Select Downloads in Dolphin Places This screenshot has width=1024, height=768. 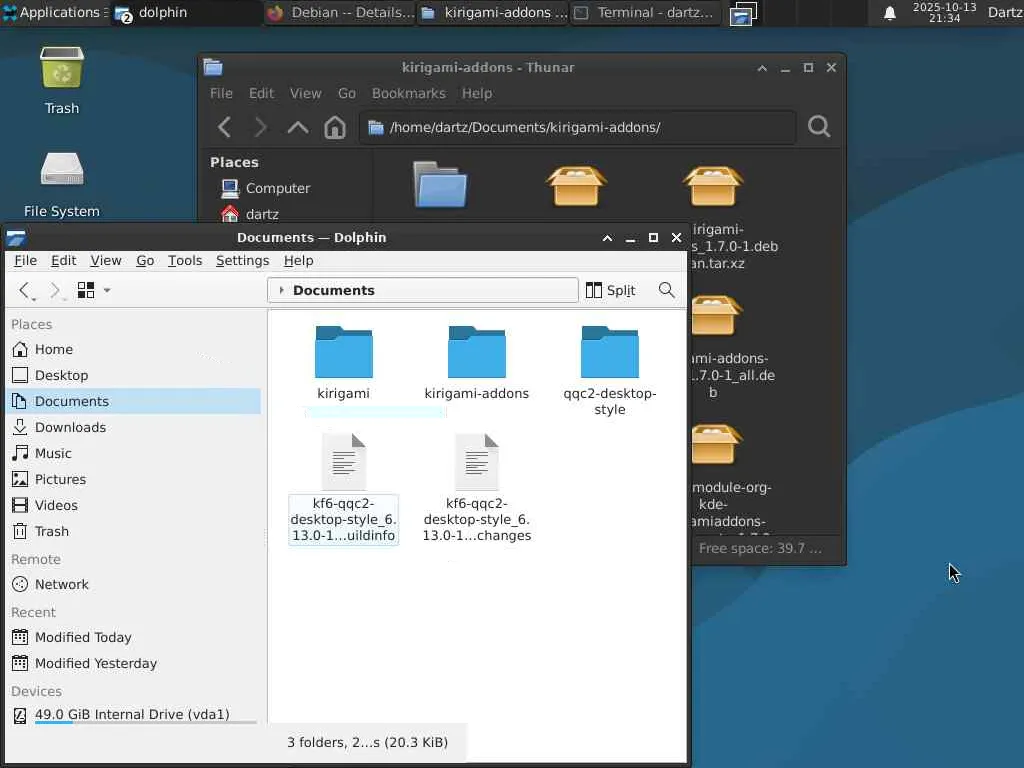[x=134, y=427]
